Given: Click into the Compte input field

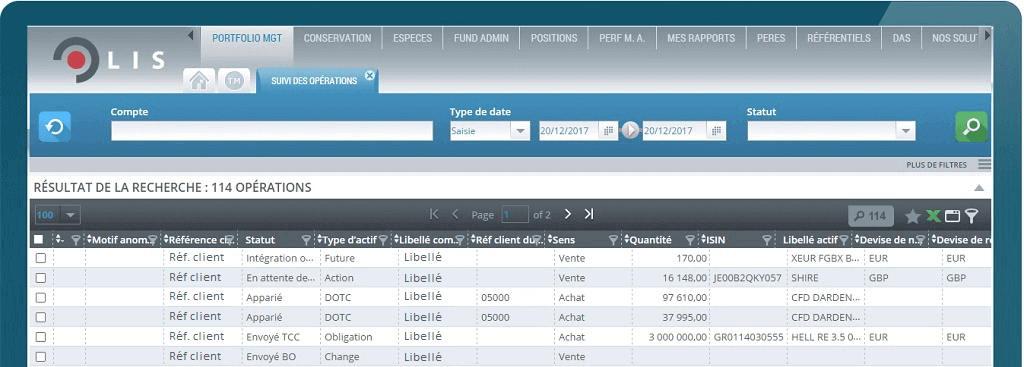Looking at the screenshot, I should (272, 131).
